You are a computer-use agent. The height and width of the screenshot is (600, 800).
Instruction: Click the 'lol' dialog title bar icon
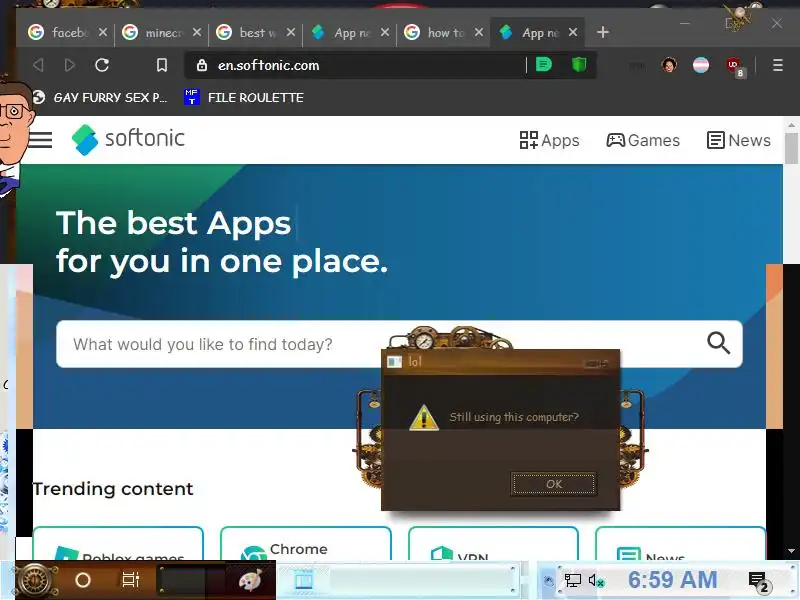pyautogui.click(x=394, y=362)
